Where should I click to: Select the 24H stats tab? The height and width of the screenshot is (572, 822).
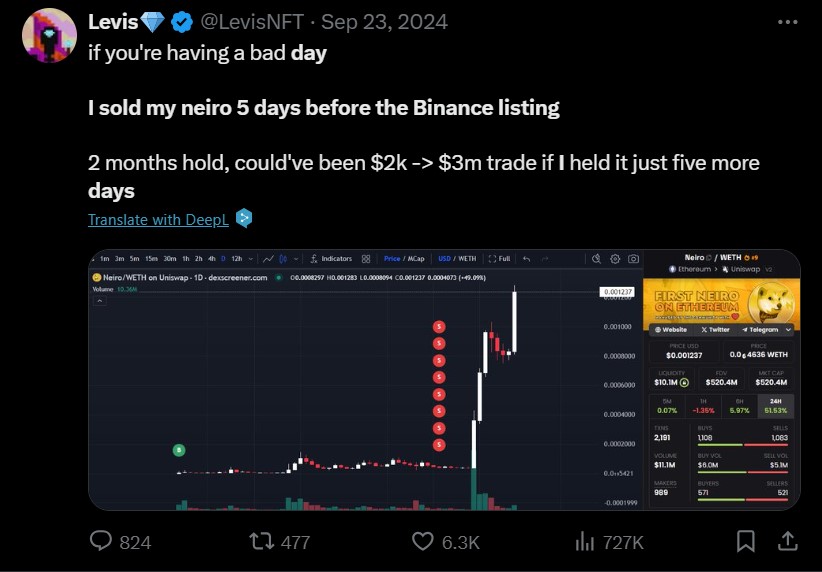(x=776, y=400)
